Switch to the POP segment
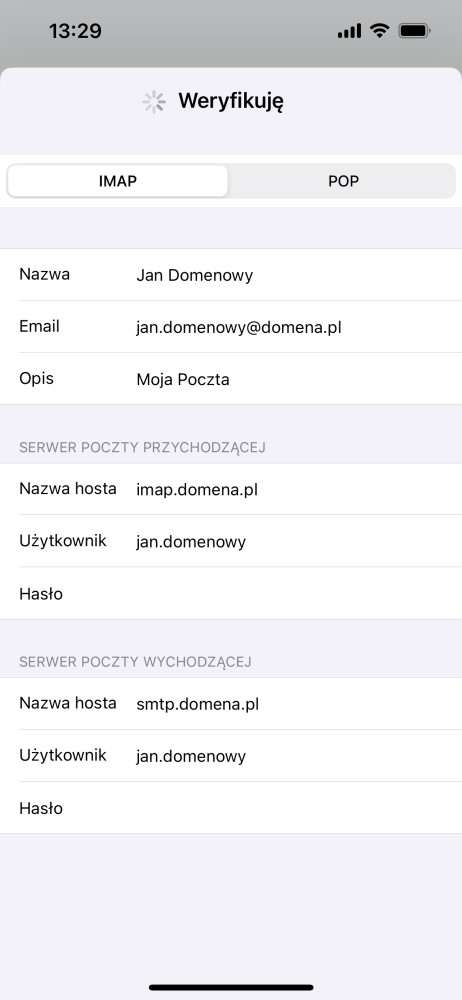The image size is (462, 1000). [x=343, y=181]
